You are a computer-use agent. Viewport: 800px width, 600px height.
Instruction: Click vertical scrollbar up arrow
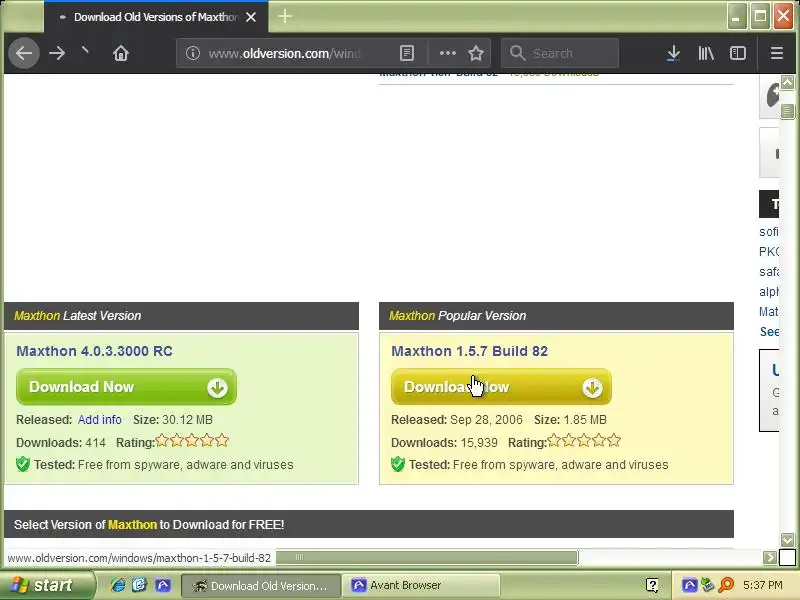point(787,82)
